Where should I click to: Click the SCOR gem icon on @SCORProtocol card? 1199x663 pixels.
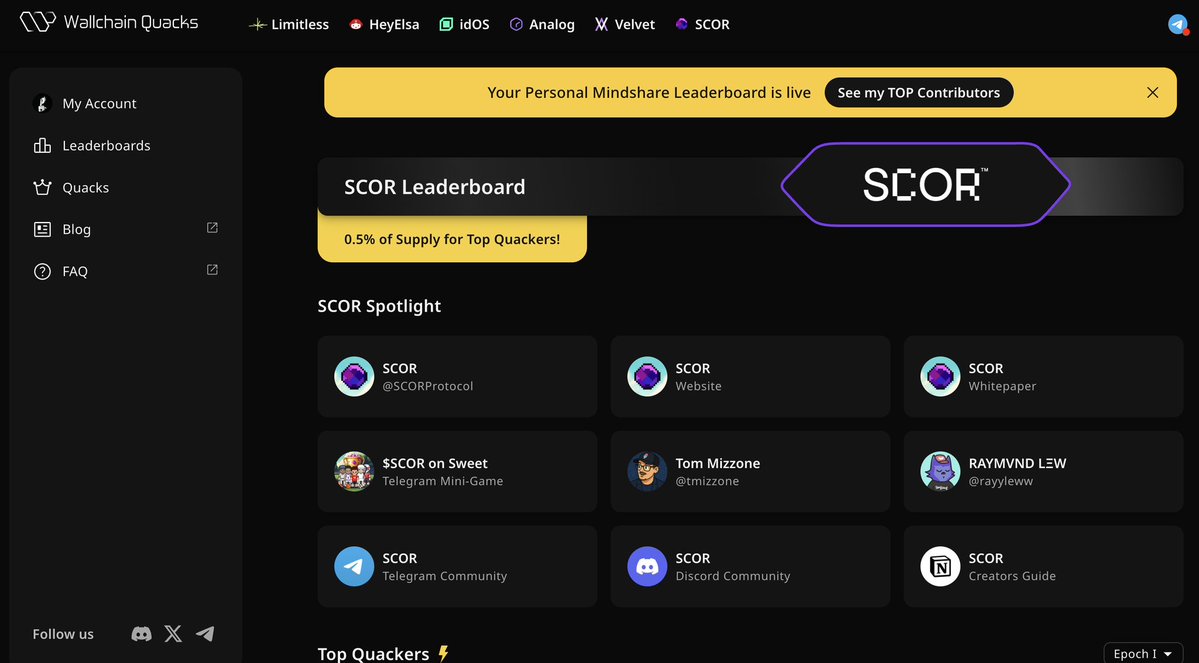pyautogui.click(x=354, y=376)
